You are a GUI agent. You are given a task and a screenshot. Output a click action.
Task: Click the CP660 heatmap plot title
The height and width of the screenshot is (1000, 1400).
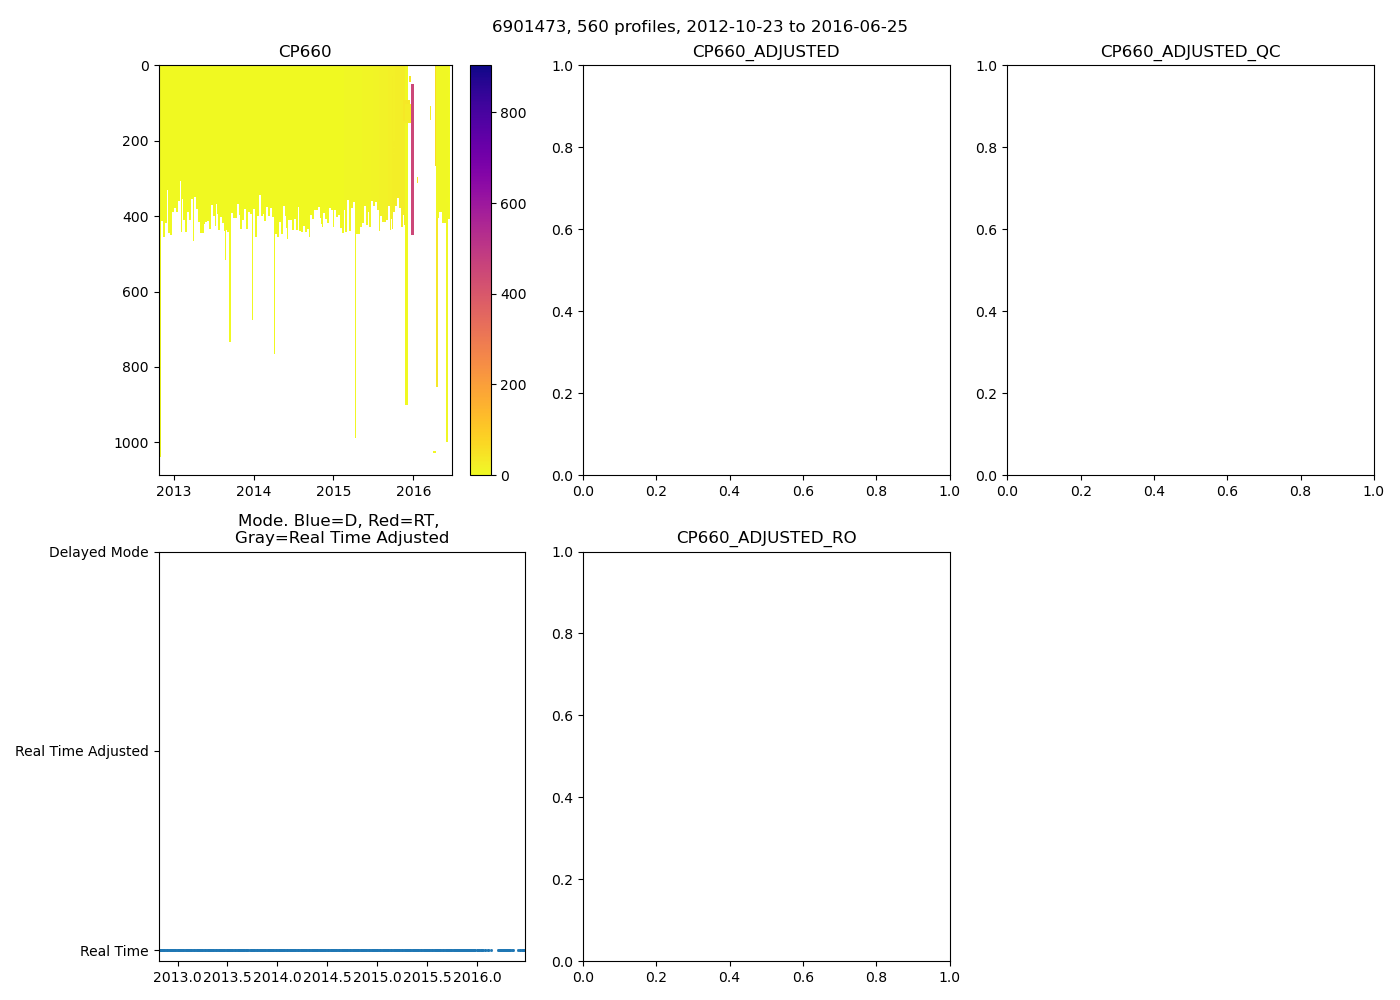coord(305,52)
